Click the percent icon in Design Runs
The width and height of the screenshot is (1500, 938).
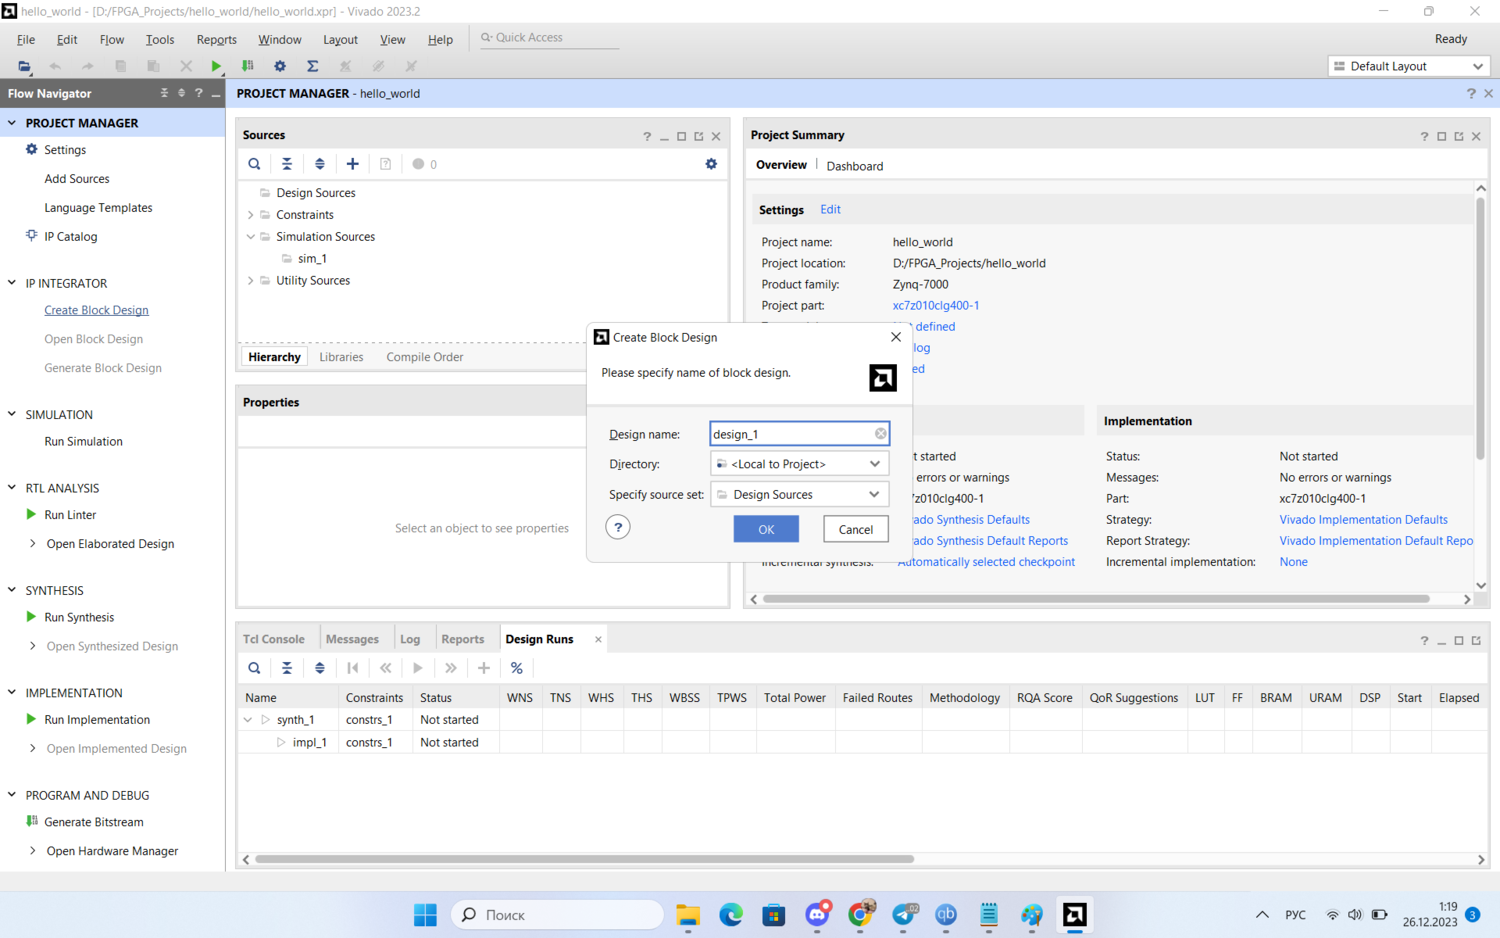point(516,668)
